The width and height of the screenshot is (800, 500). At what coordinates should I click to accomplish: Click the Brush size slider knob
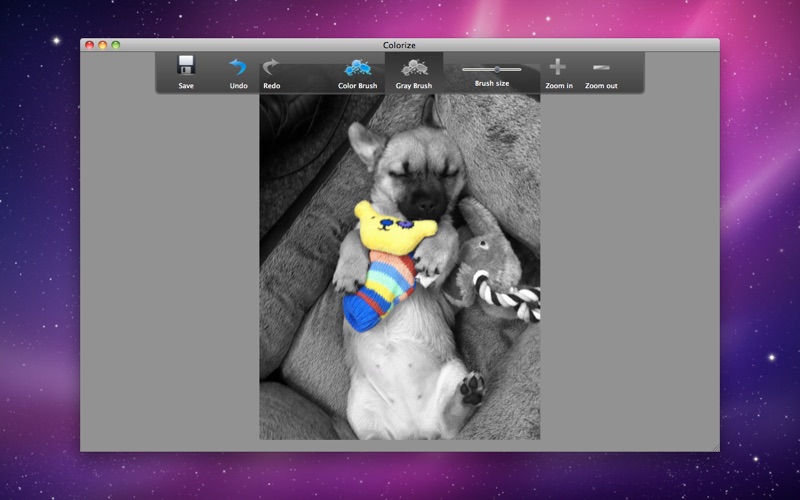(497, 69)
